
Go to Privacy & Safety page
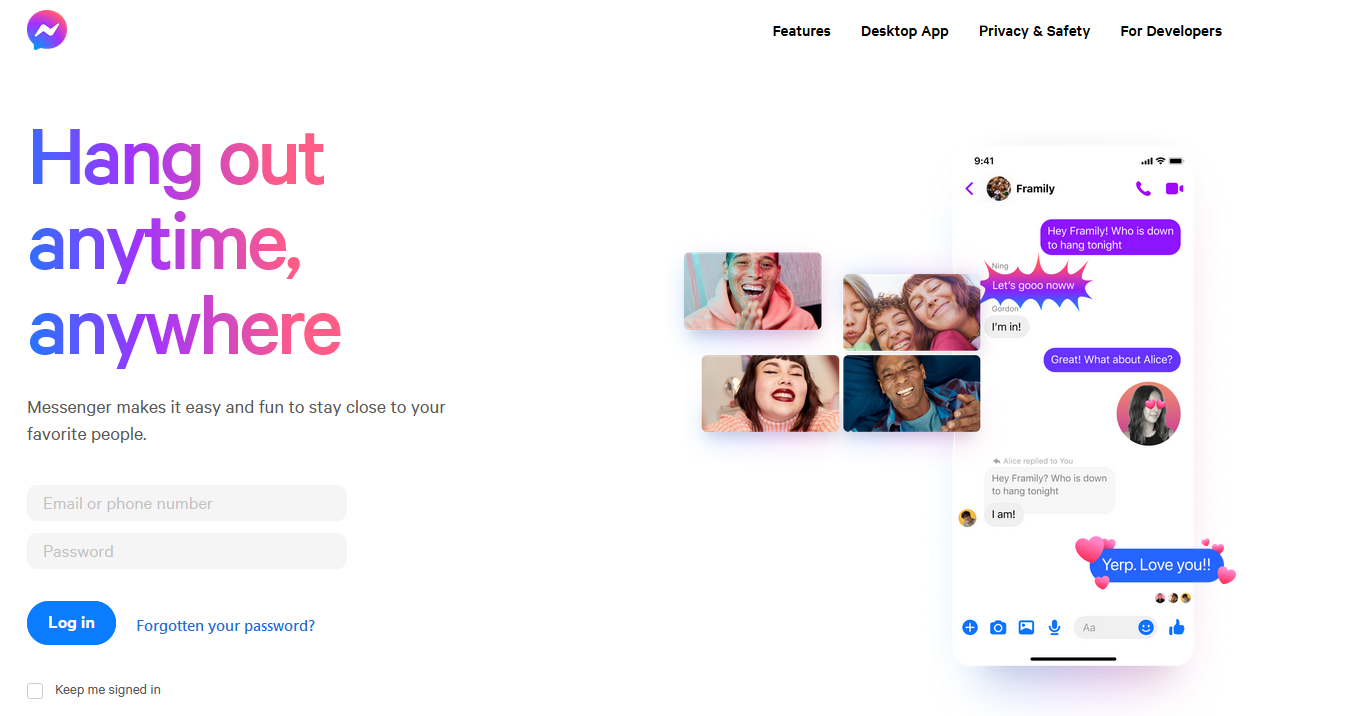point(1034,31)
